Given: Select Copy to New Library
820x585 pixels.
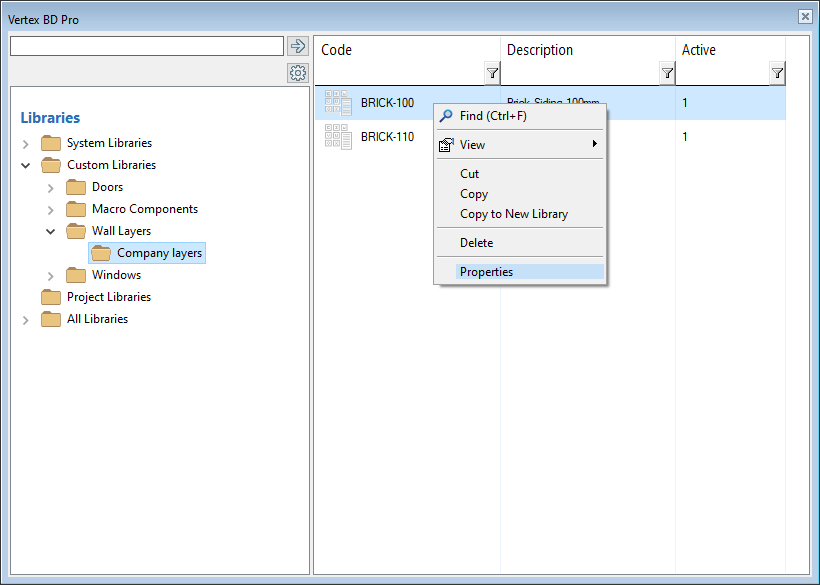Looking at the screenshot, I should 513,214.
